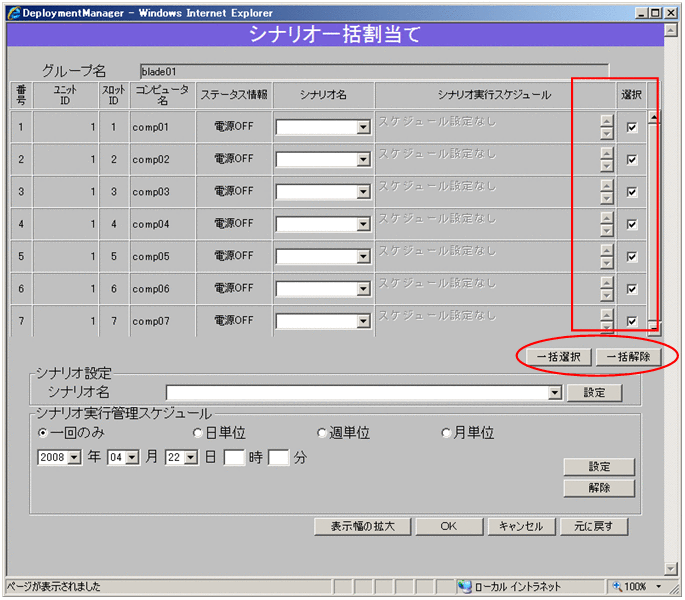Open the scenario name dropdown for comp05
The width and height of the screenshot is (685, 600).
coord(363,257)
